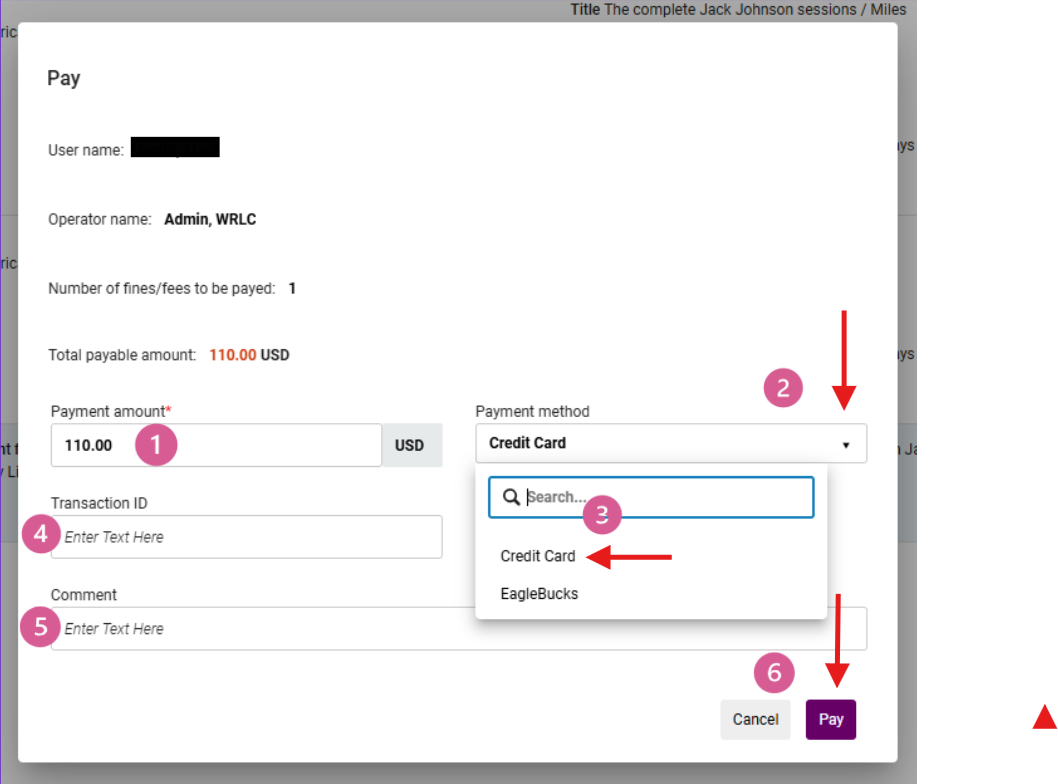Click the horizontal red arrow beside Credit Card

click(x=630, y=557)
